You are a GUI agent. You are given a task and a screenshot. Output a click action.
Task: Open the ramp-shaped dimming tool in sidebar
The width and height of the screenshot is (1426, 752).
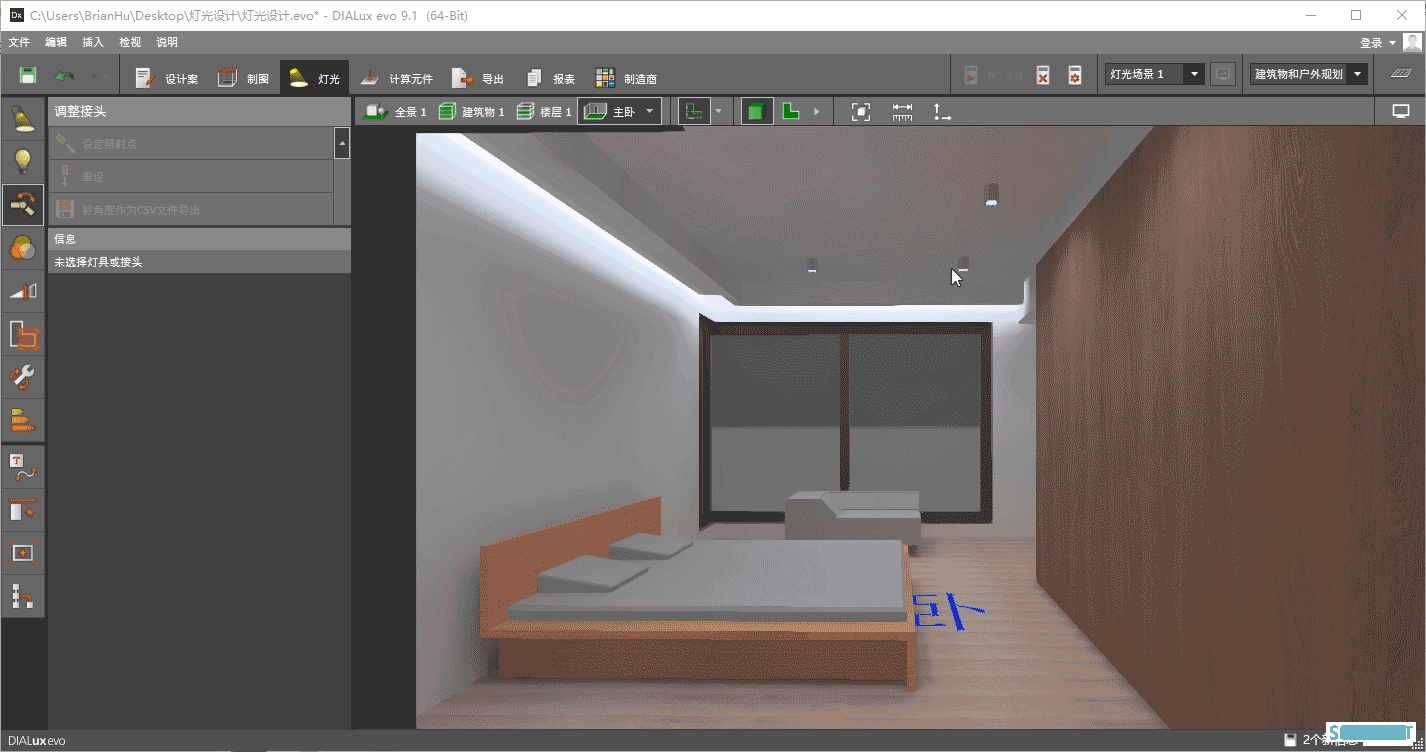[x=23, y=291]
